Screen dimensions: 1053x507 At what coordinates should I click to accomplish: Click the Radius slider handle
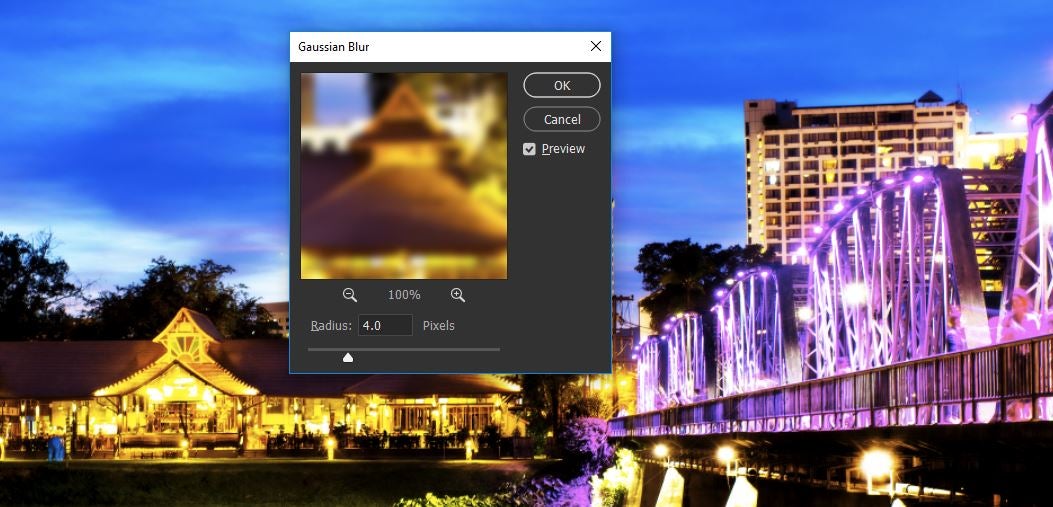(x=348, y=357)
